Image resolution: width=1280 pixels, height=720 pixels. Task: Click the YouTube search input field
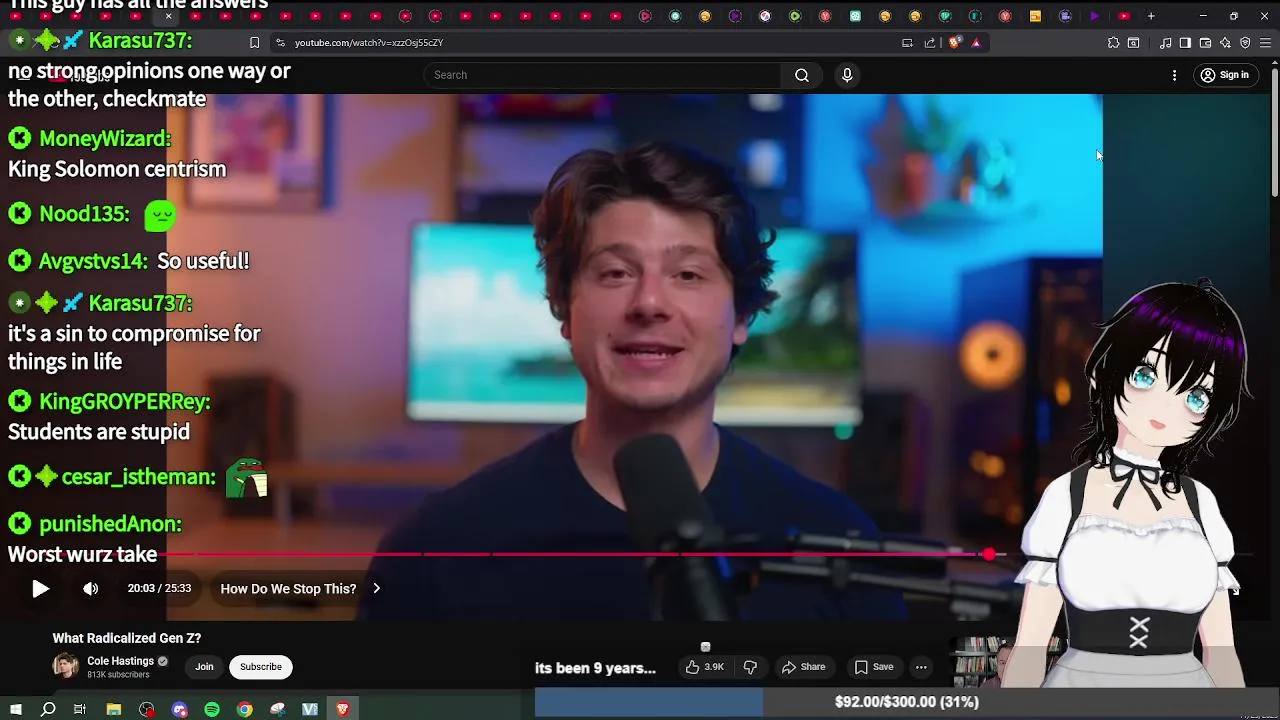pos(603,75)
